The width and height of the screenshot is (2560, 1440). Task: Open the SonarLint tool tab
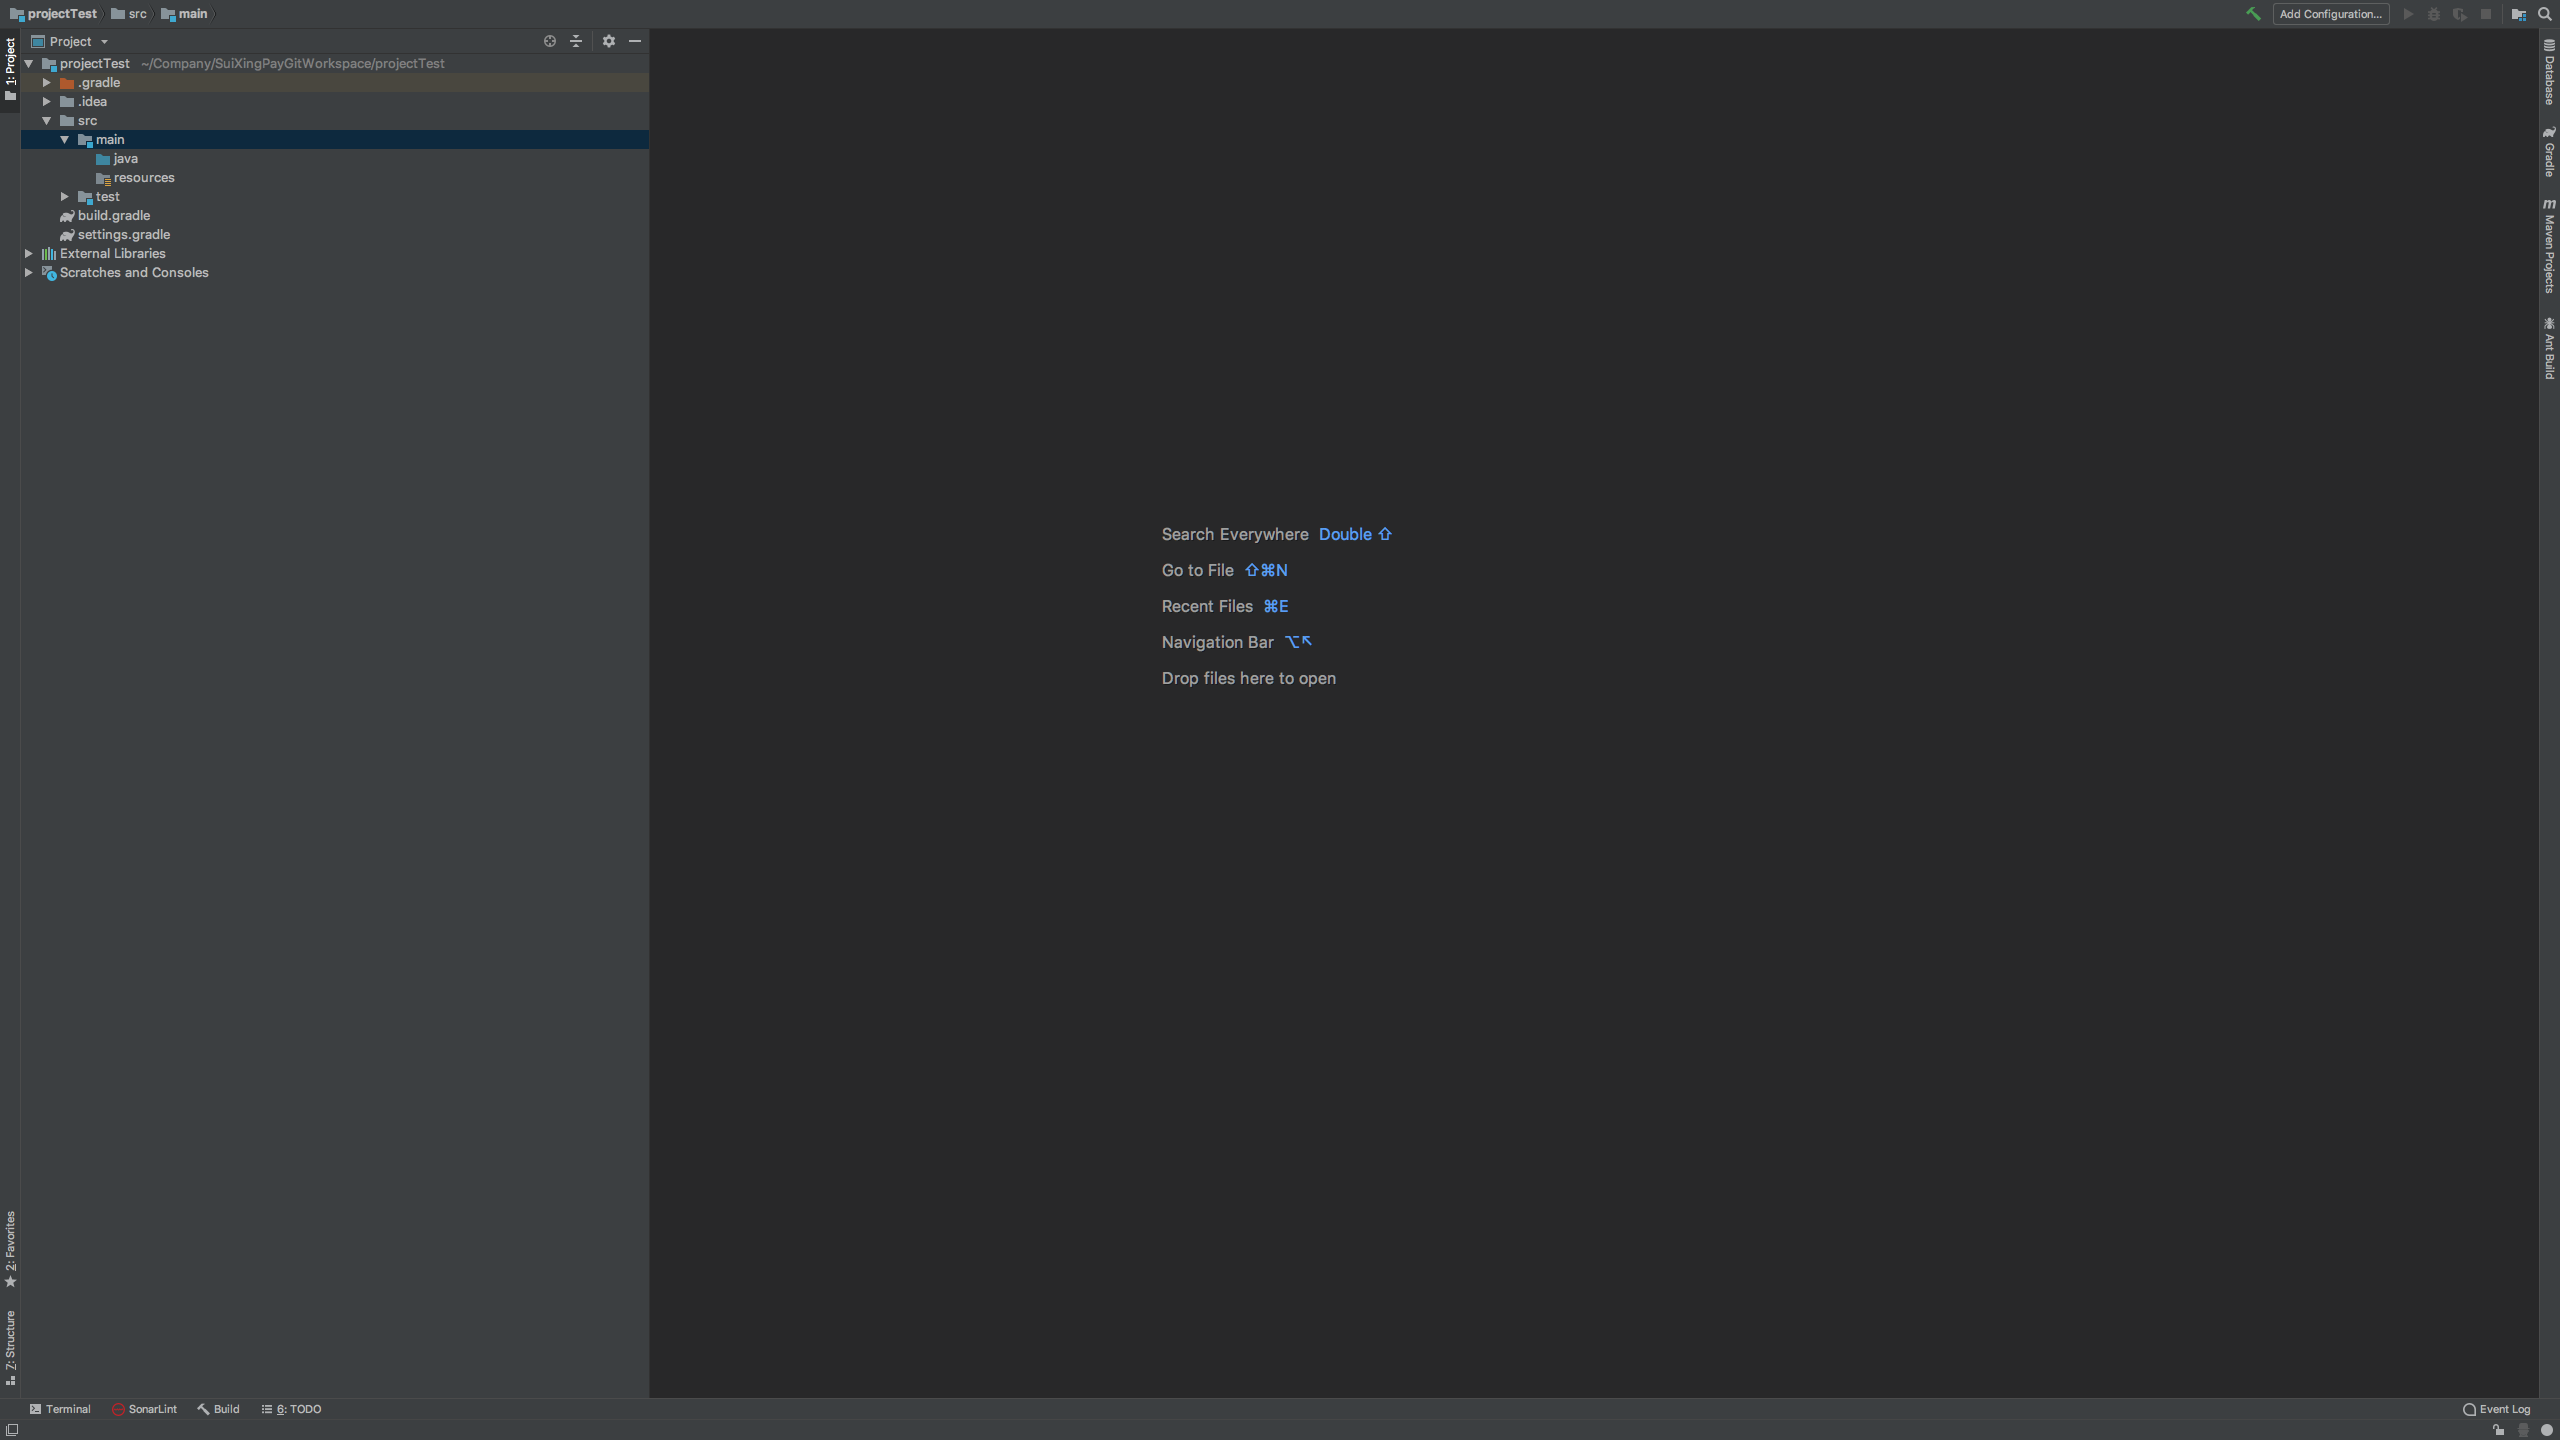pos(145,1409)
